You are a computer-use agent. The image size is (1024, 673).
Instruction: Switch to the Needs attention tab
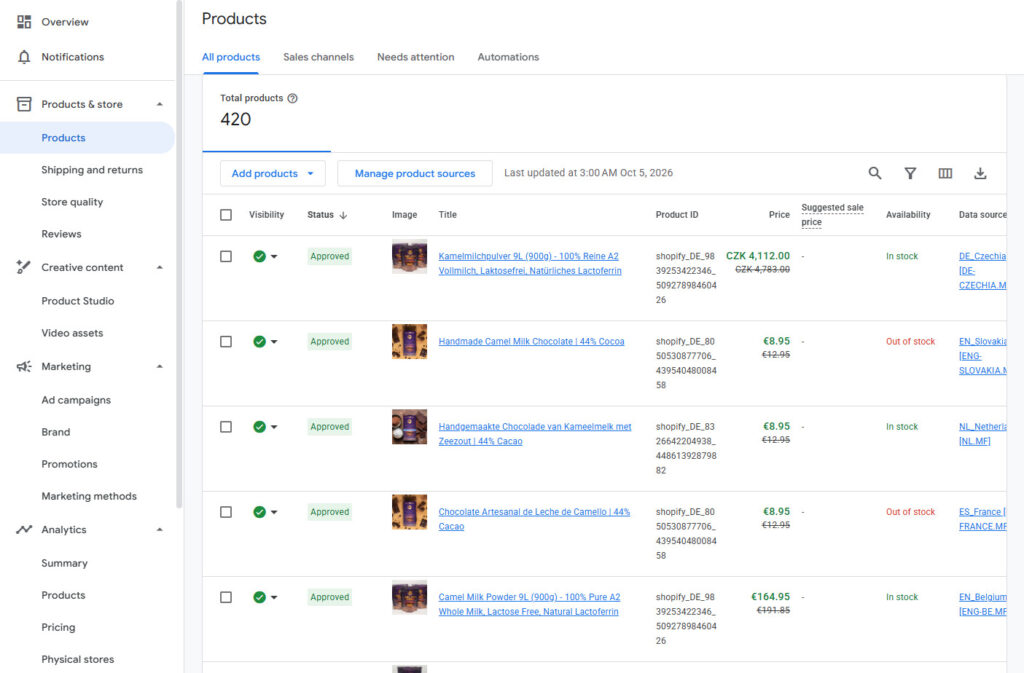(x=415, y=57)
